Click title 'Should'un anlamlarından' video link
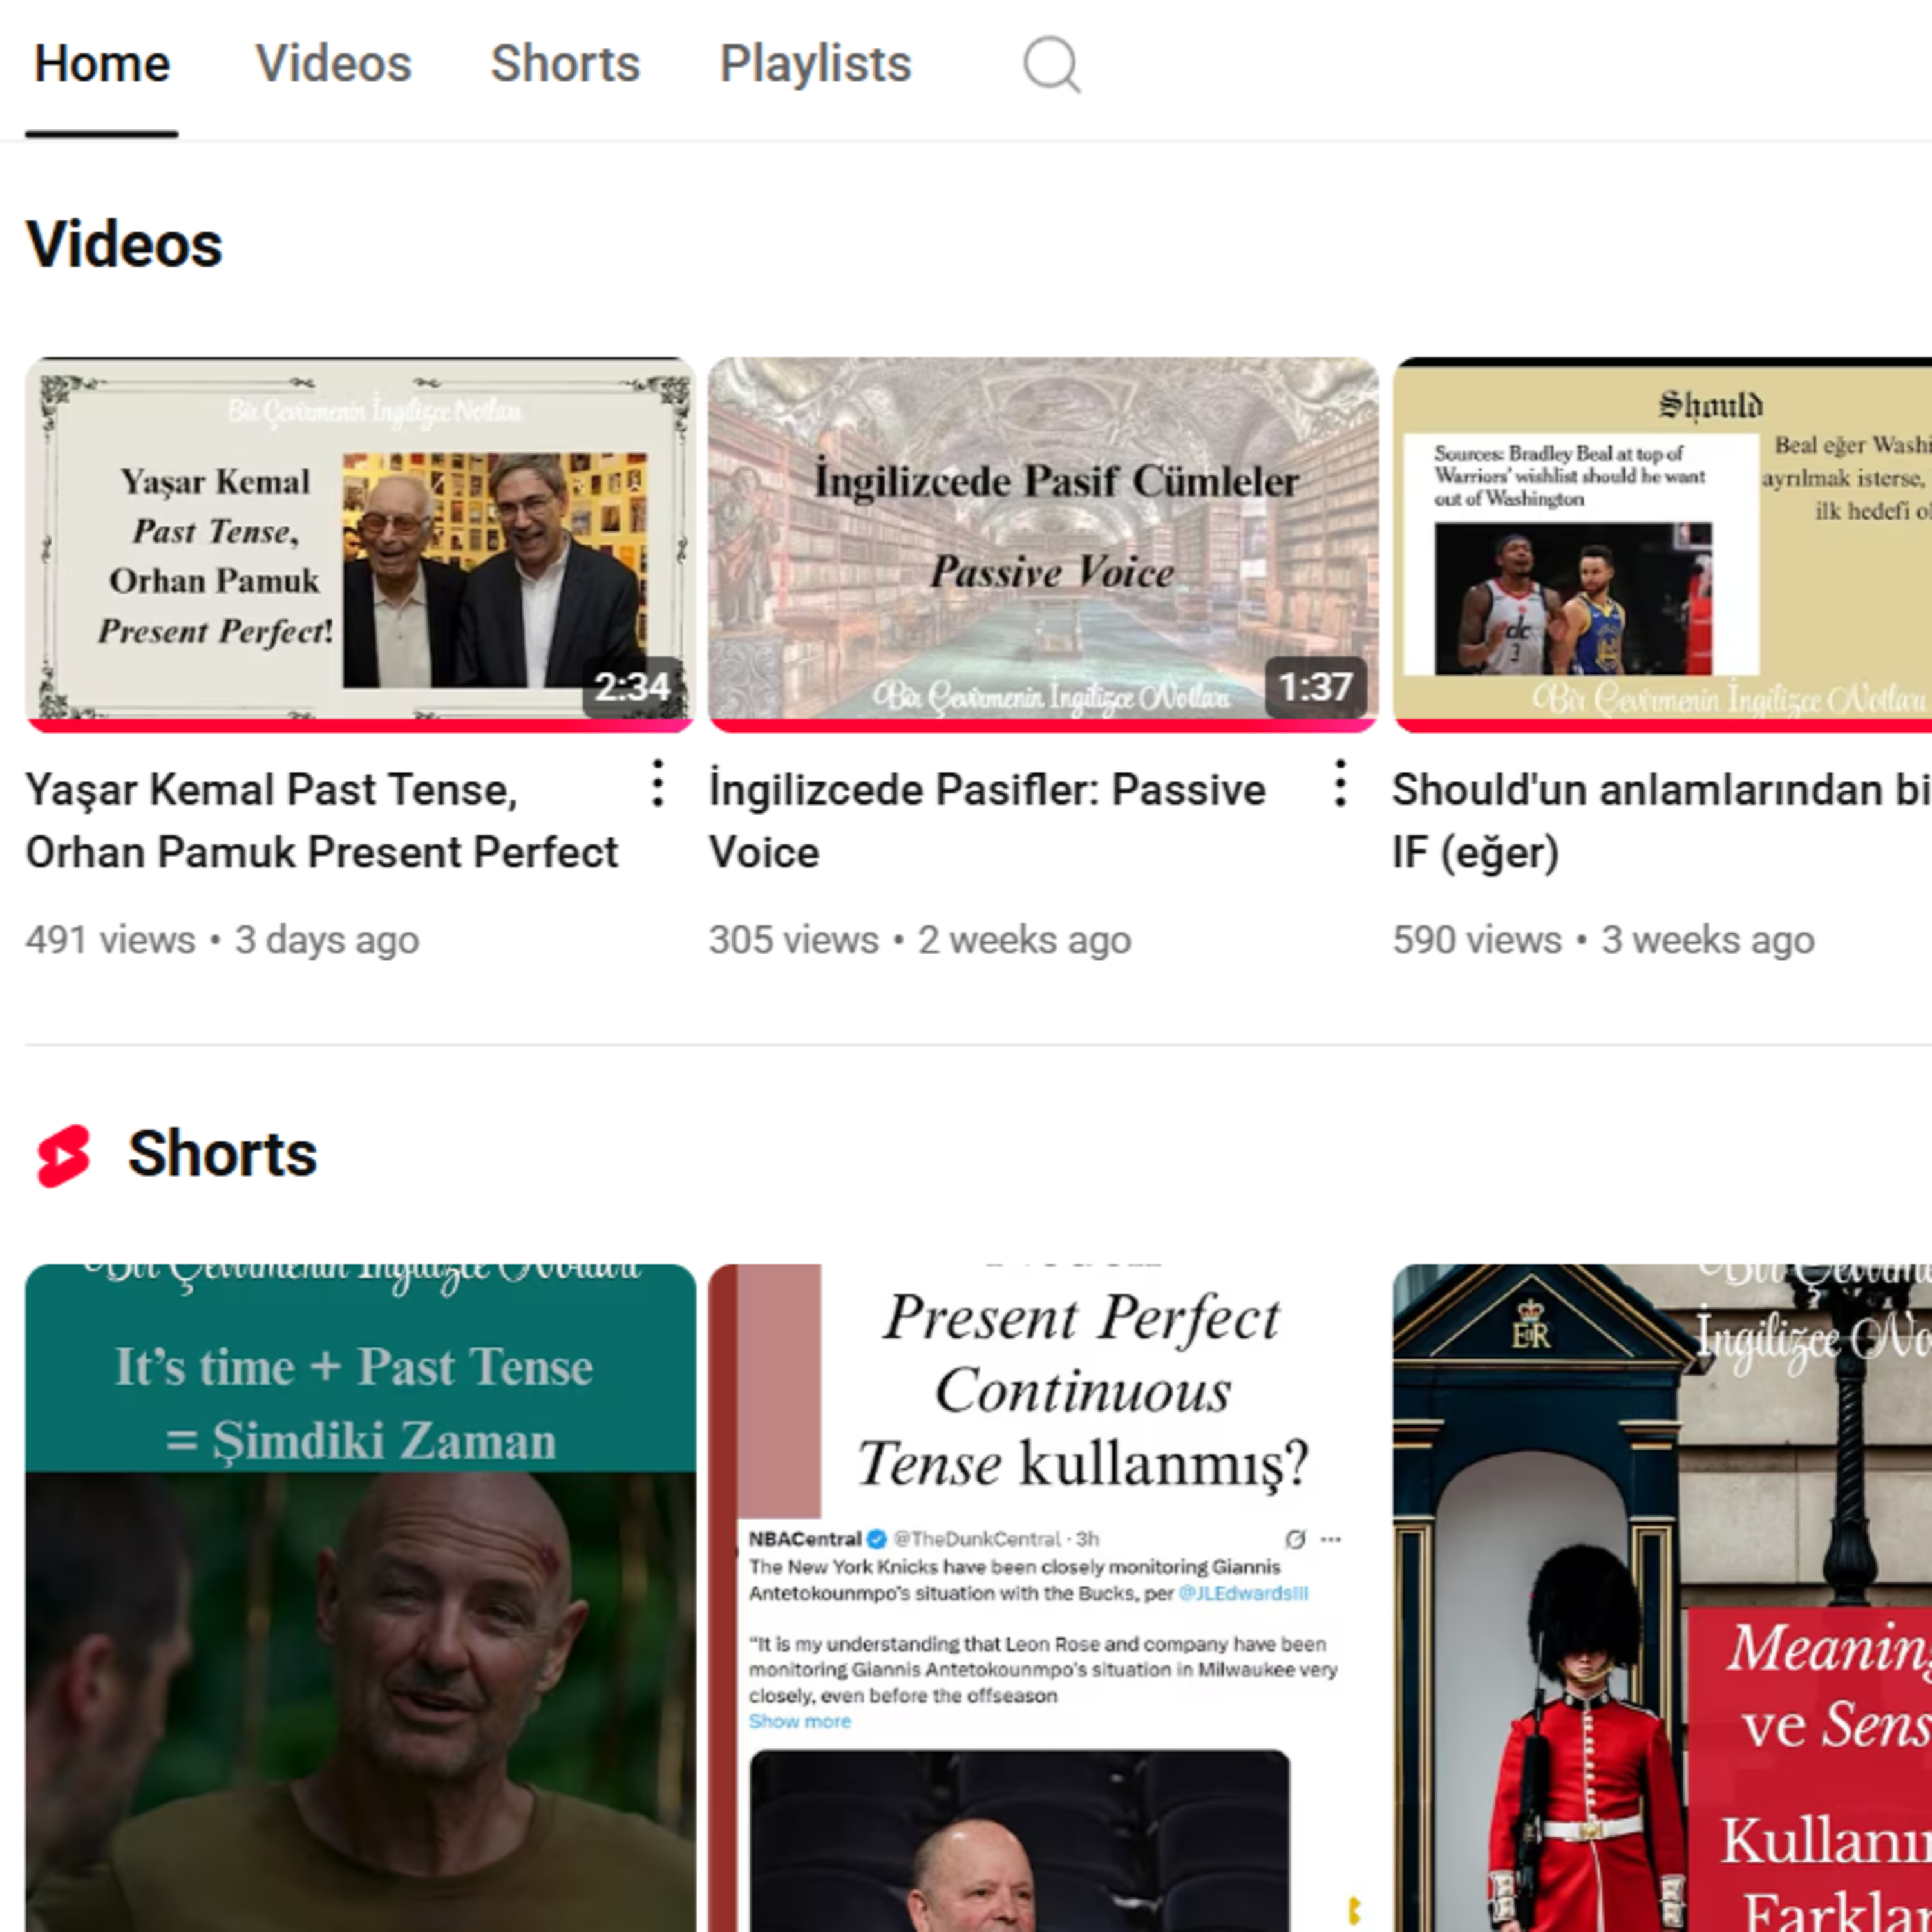 coord(1662,821)
